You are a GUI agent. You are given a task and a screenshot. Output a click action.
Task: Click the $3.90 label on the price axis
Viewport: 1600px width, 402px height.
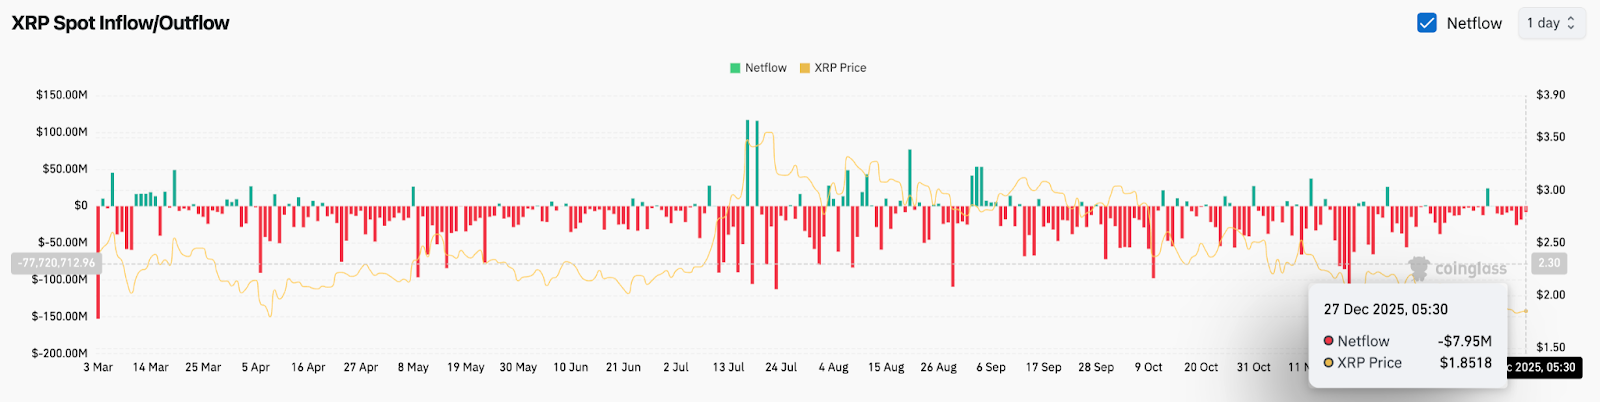[x=1550, y=95]
